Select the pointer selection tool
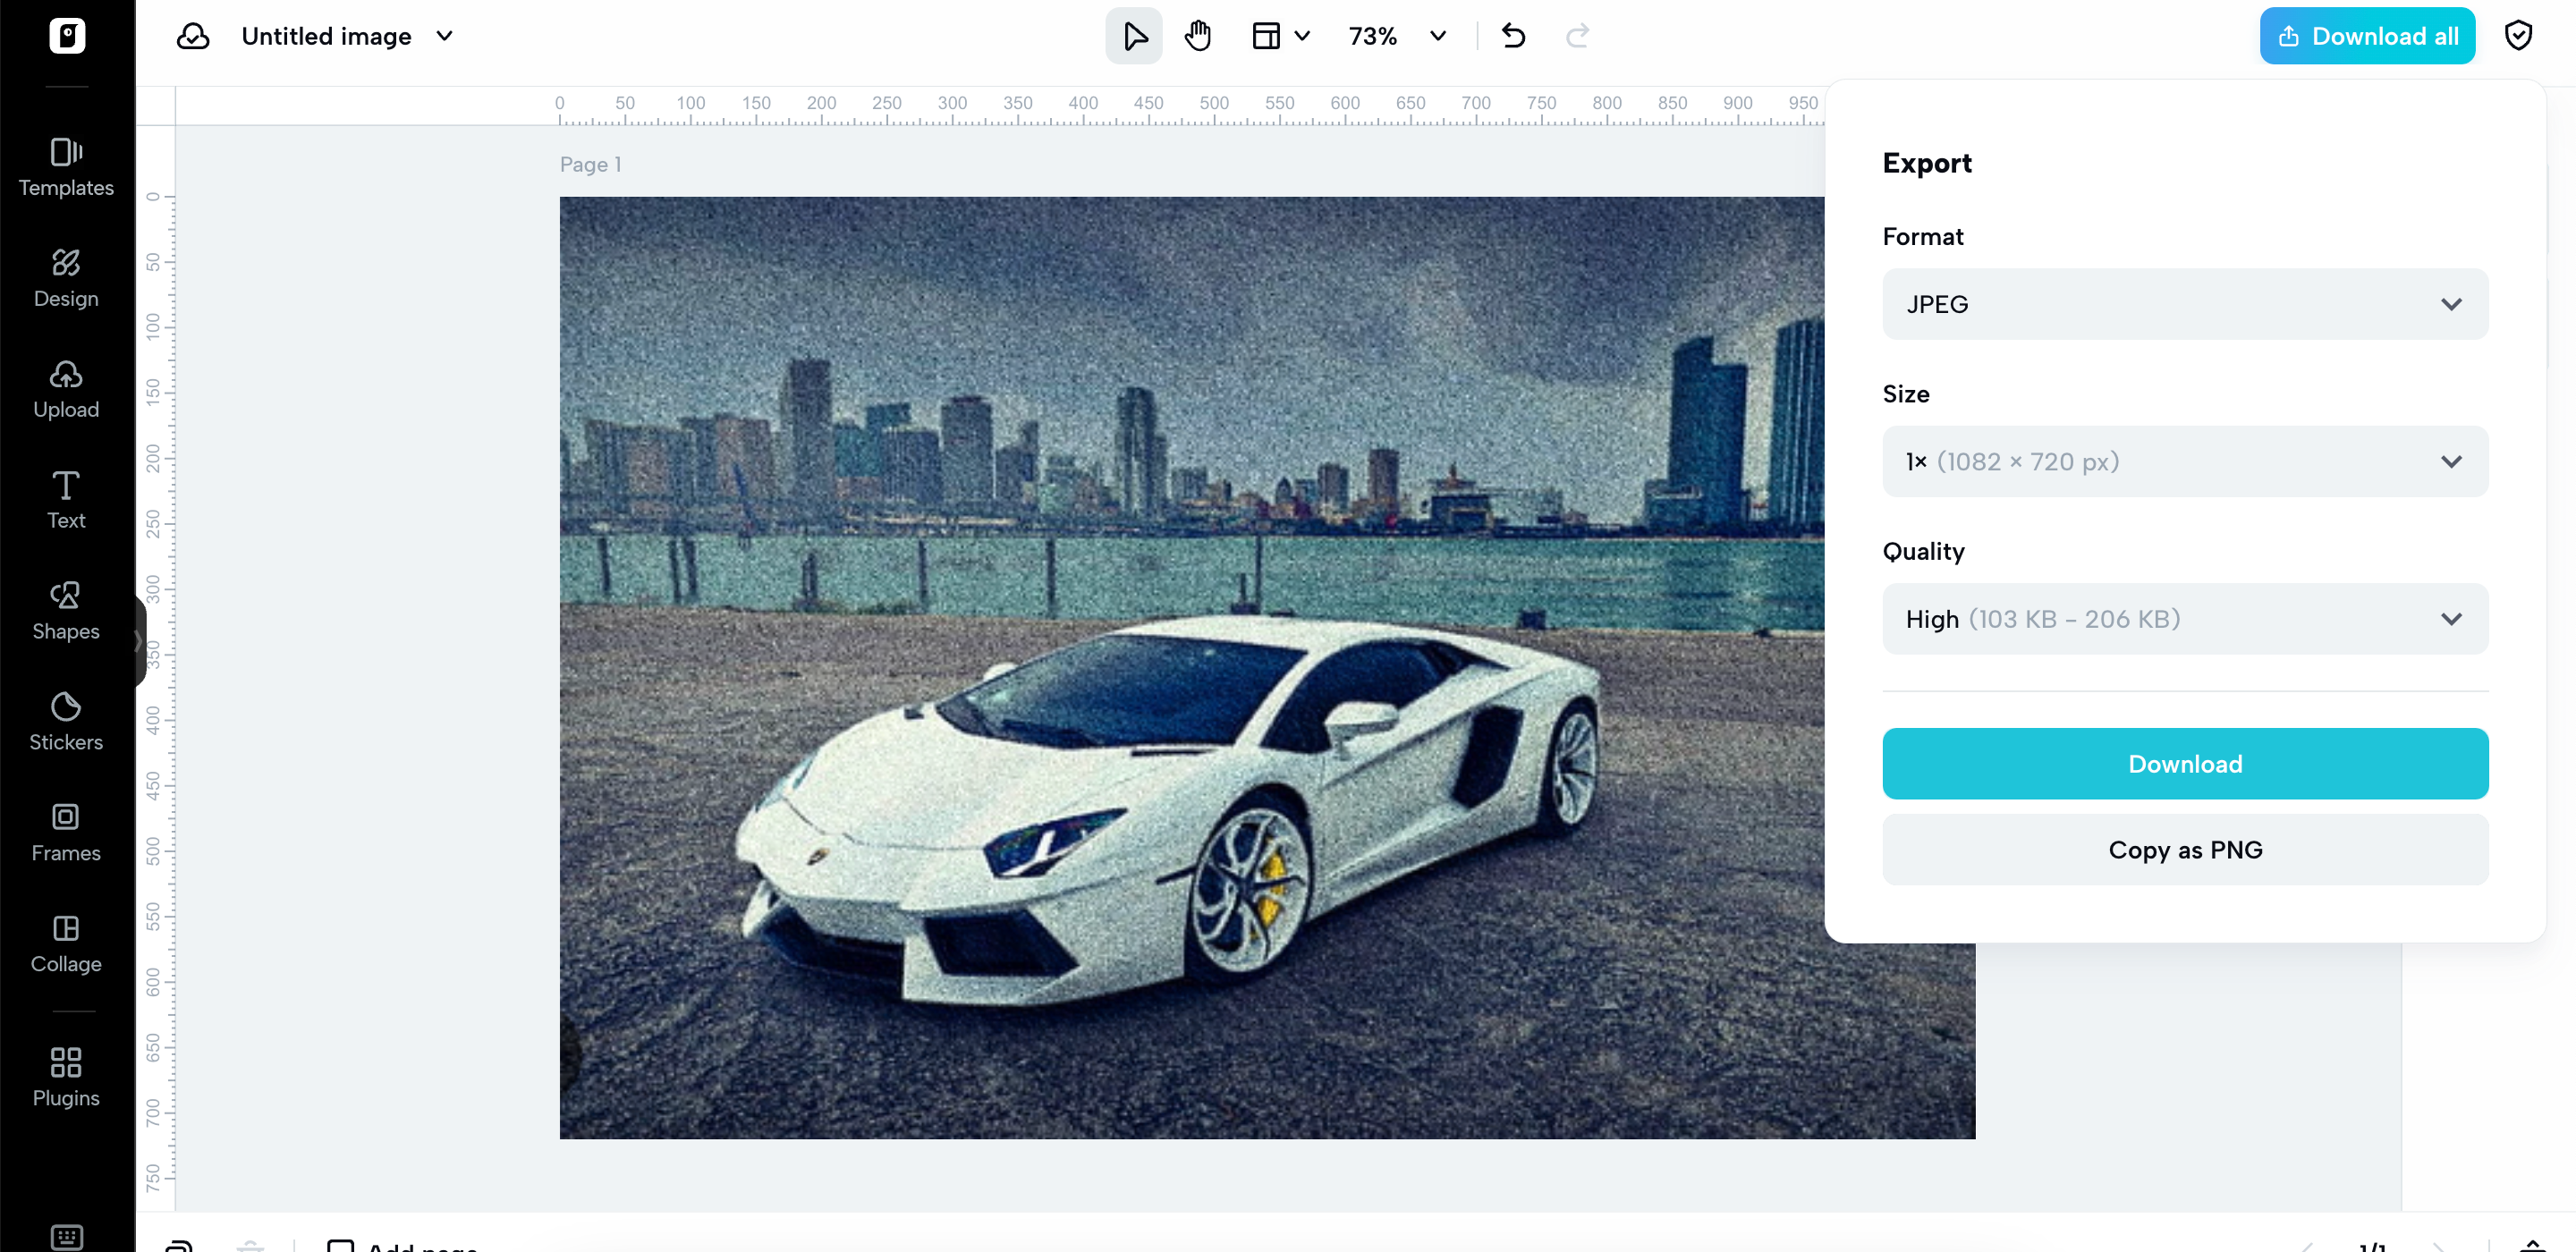 click(1133, 36)
